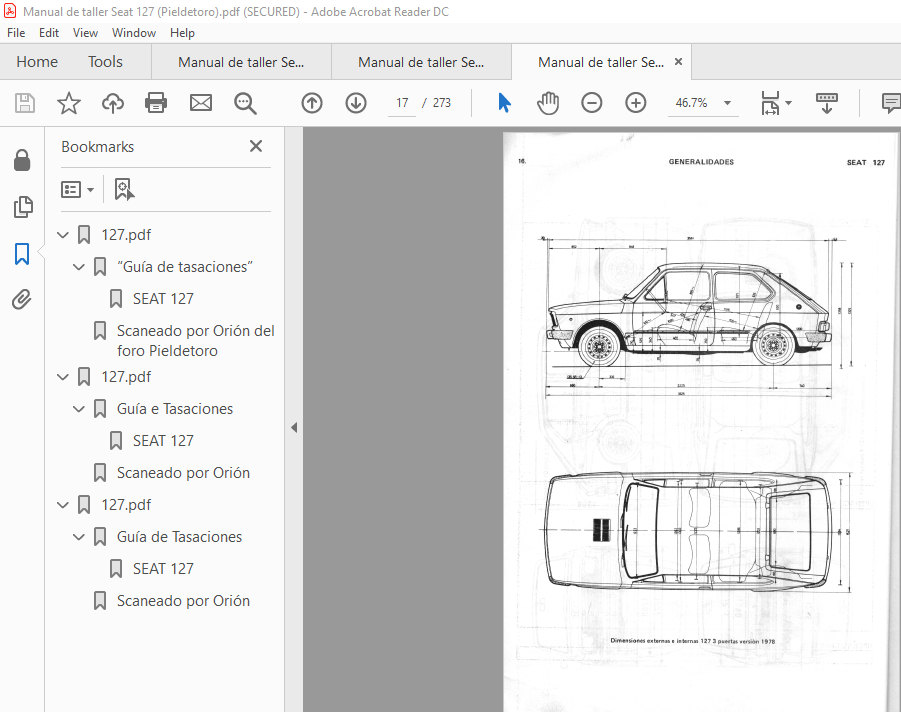Send file by email envelope icon
901x712 pixels.
[201, 103]
